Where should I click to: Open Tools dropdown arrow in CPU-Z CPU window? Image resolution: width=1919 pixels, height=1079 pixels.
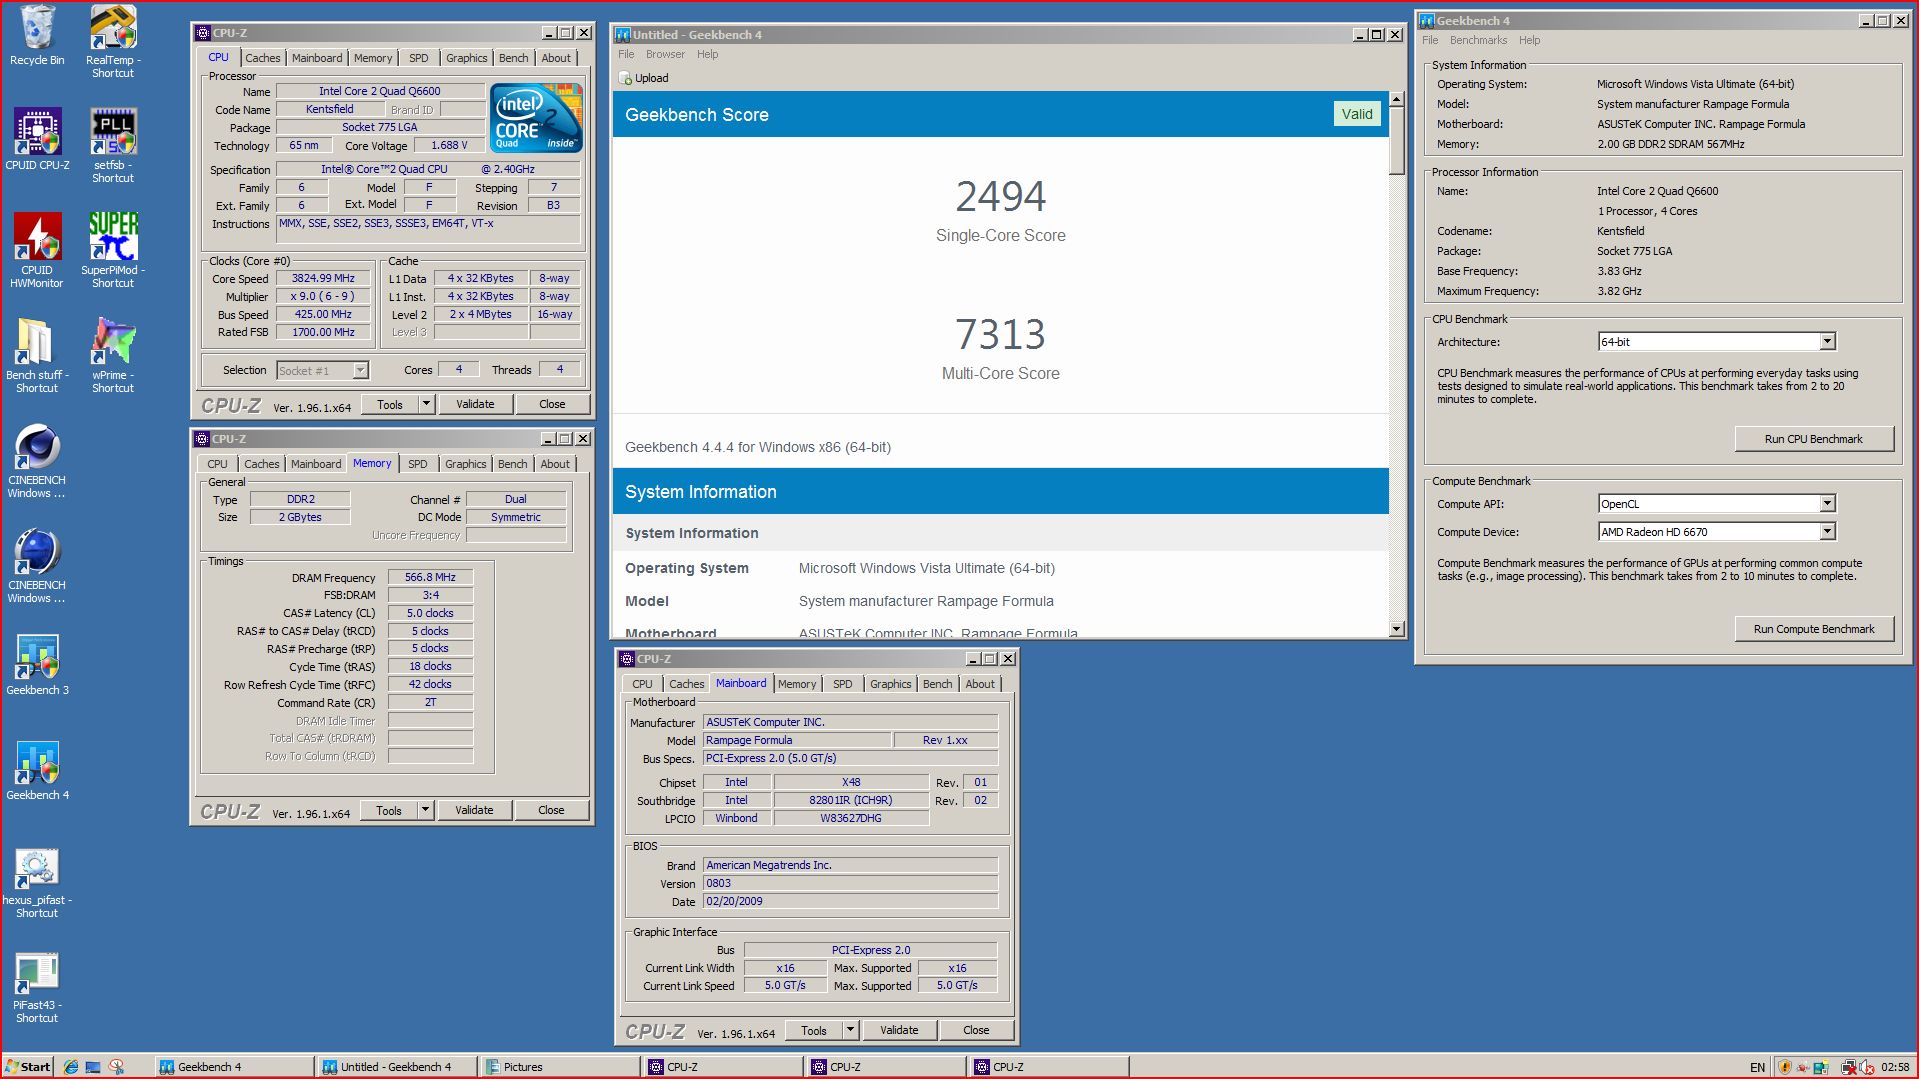pos(426,404)
